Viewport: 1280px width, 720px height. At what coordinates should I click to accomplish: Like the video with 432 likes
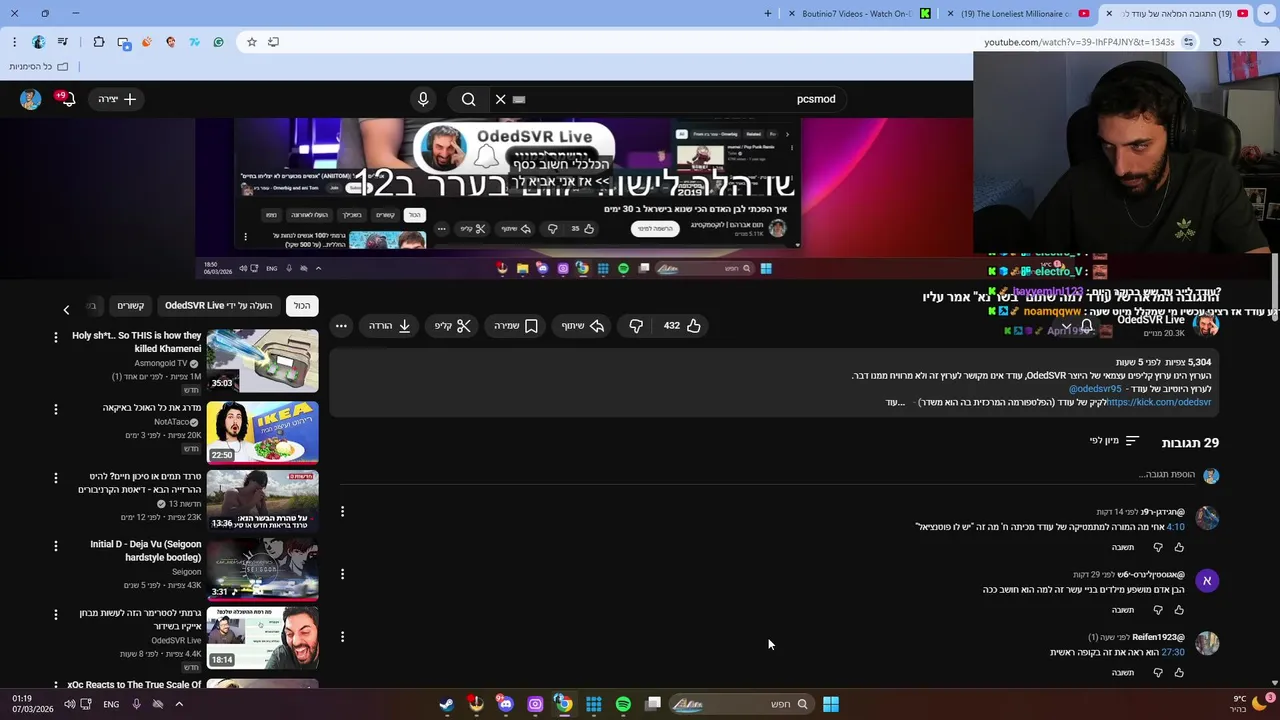pyautogui.click(x=682, y=326)
